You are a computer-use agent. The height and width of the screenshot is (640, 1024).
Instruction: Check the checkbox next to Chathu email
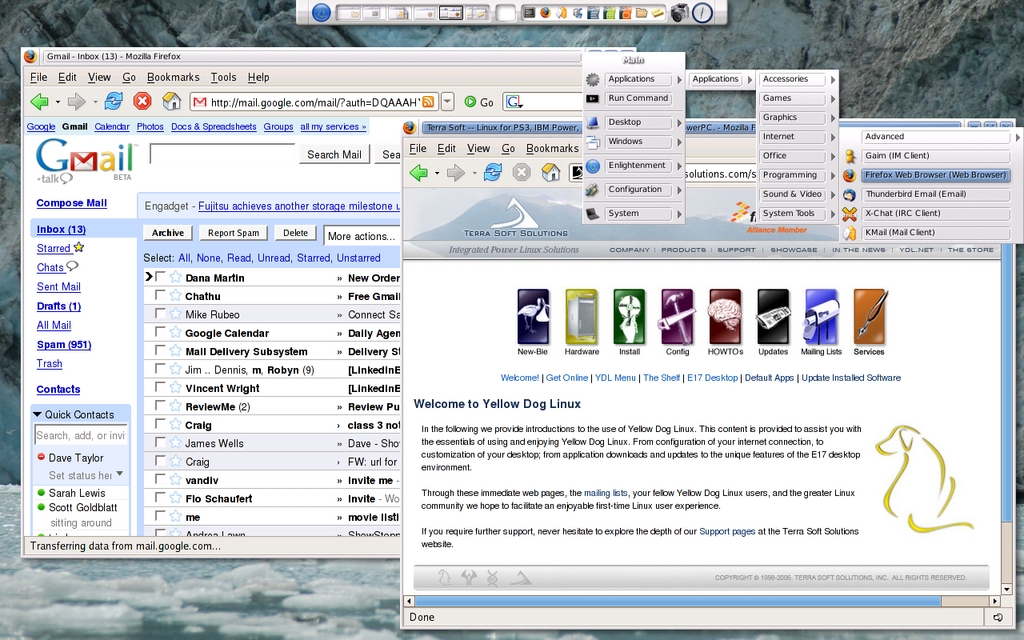[x=160, y=296]
